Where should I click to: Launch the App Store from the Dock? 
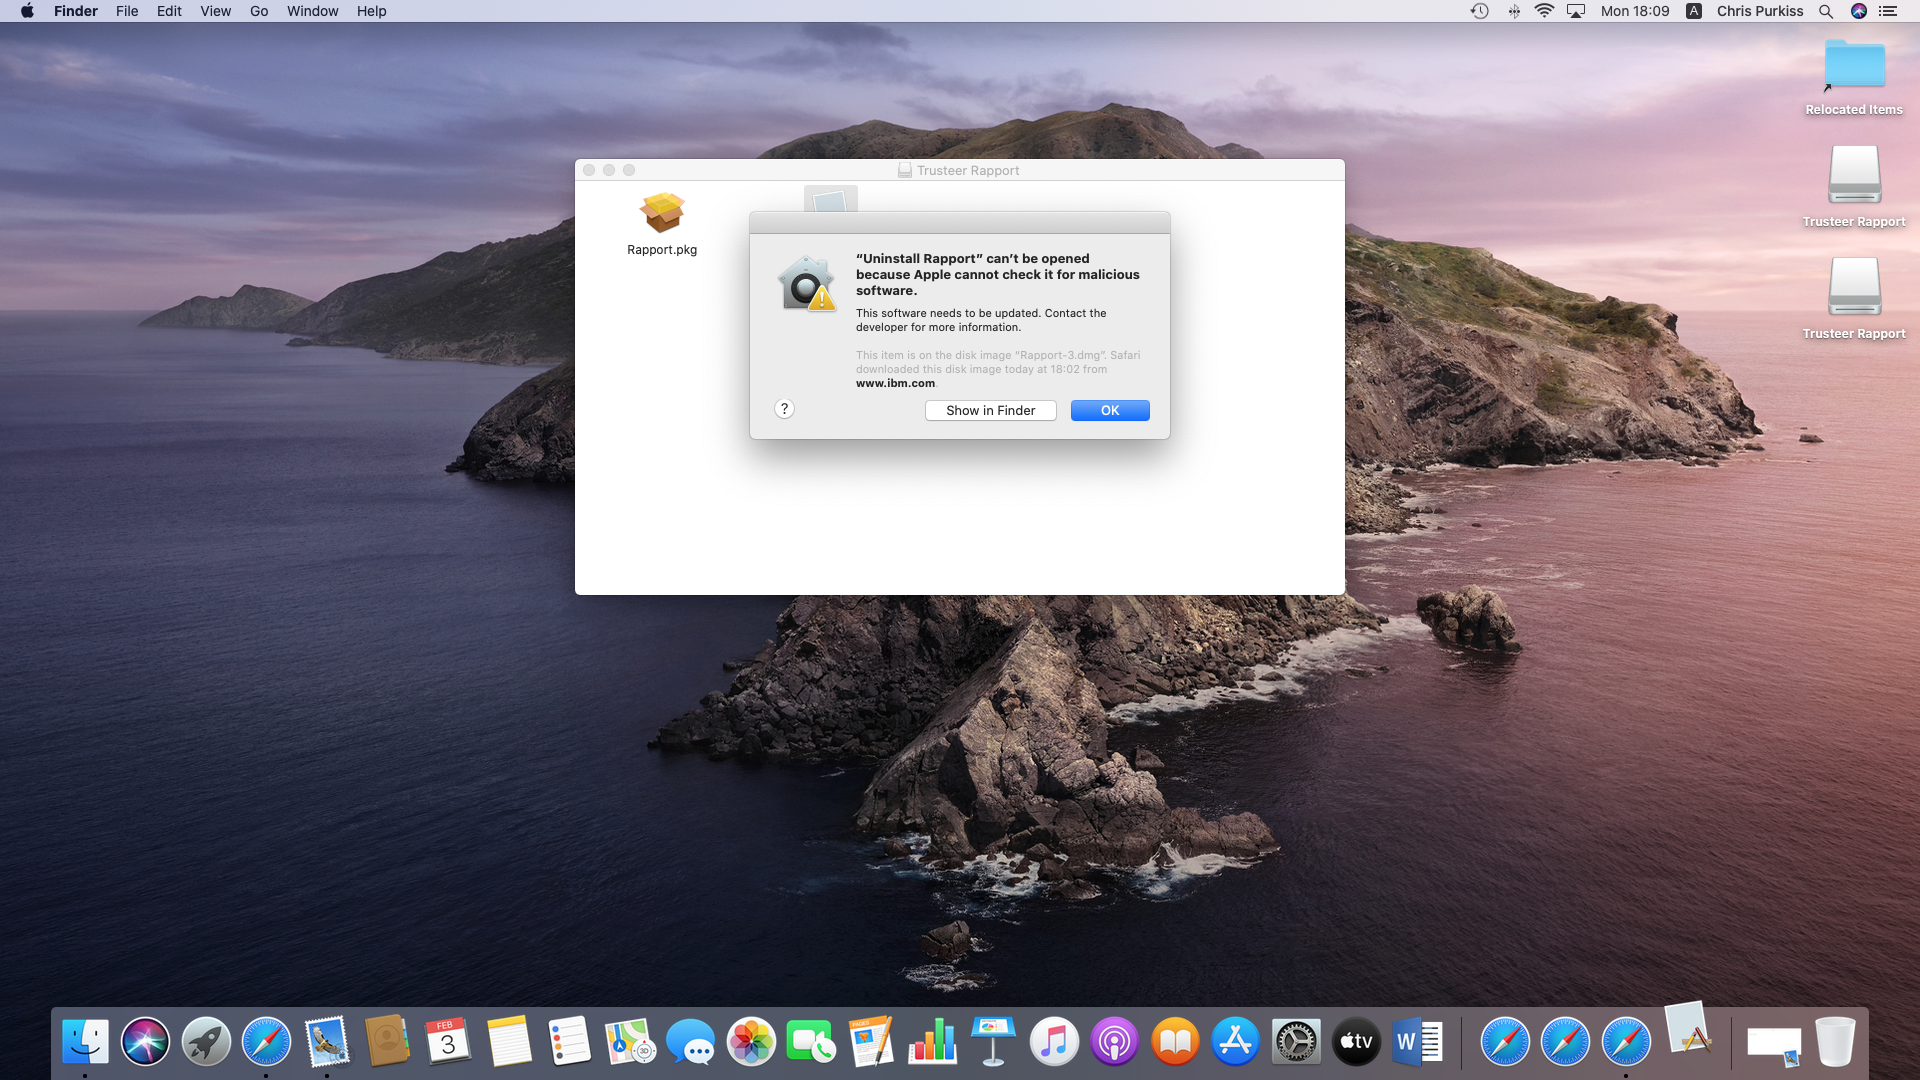tap(1235, 1042)
